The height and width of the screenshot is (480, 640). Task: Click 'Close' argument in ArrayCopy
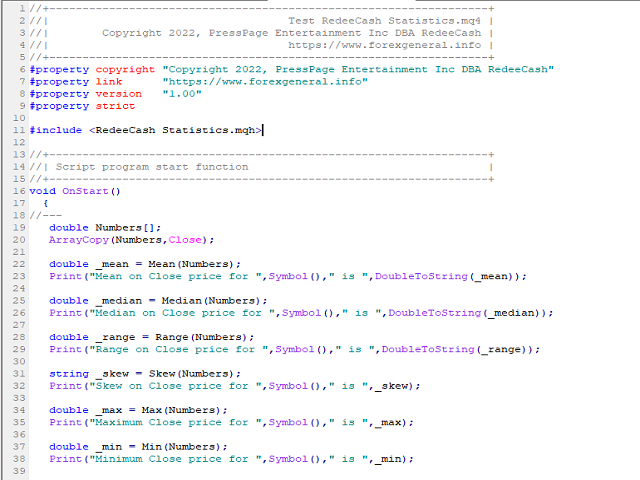(185, 240)
